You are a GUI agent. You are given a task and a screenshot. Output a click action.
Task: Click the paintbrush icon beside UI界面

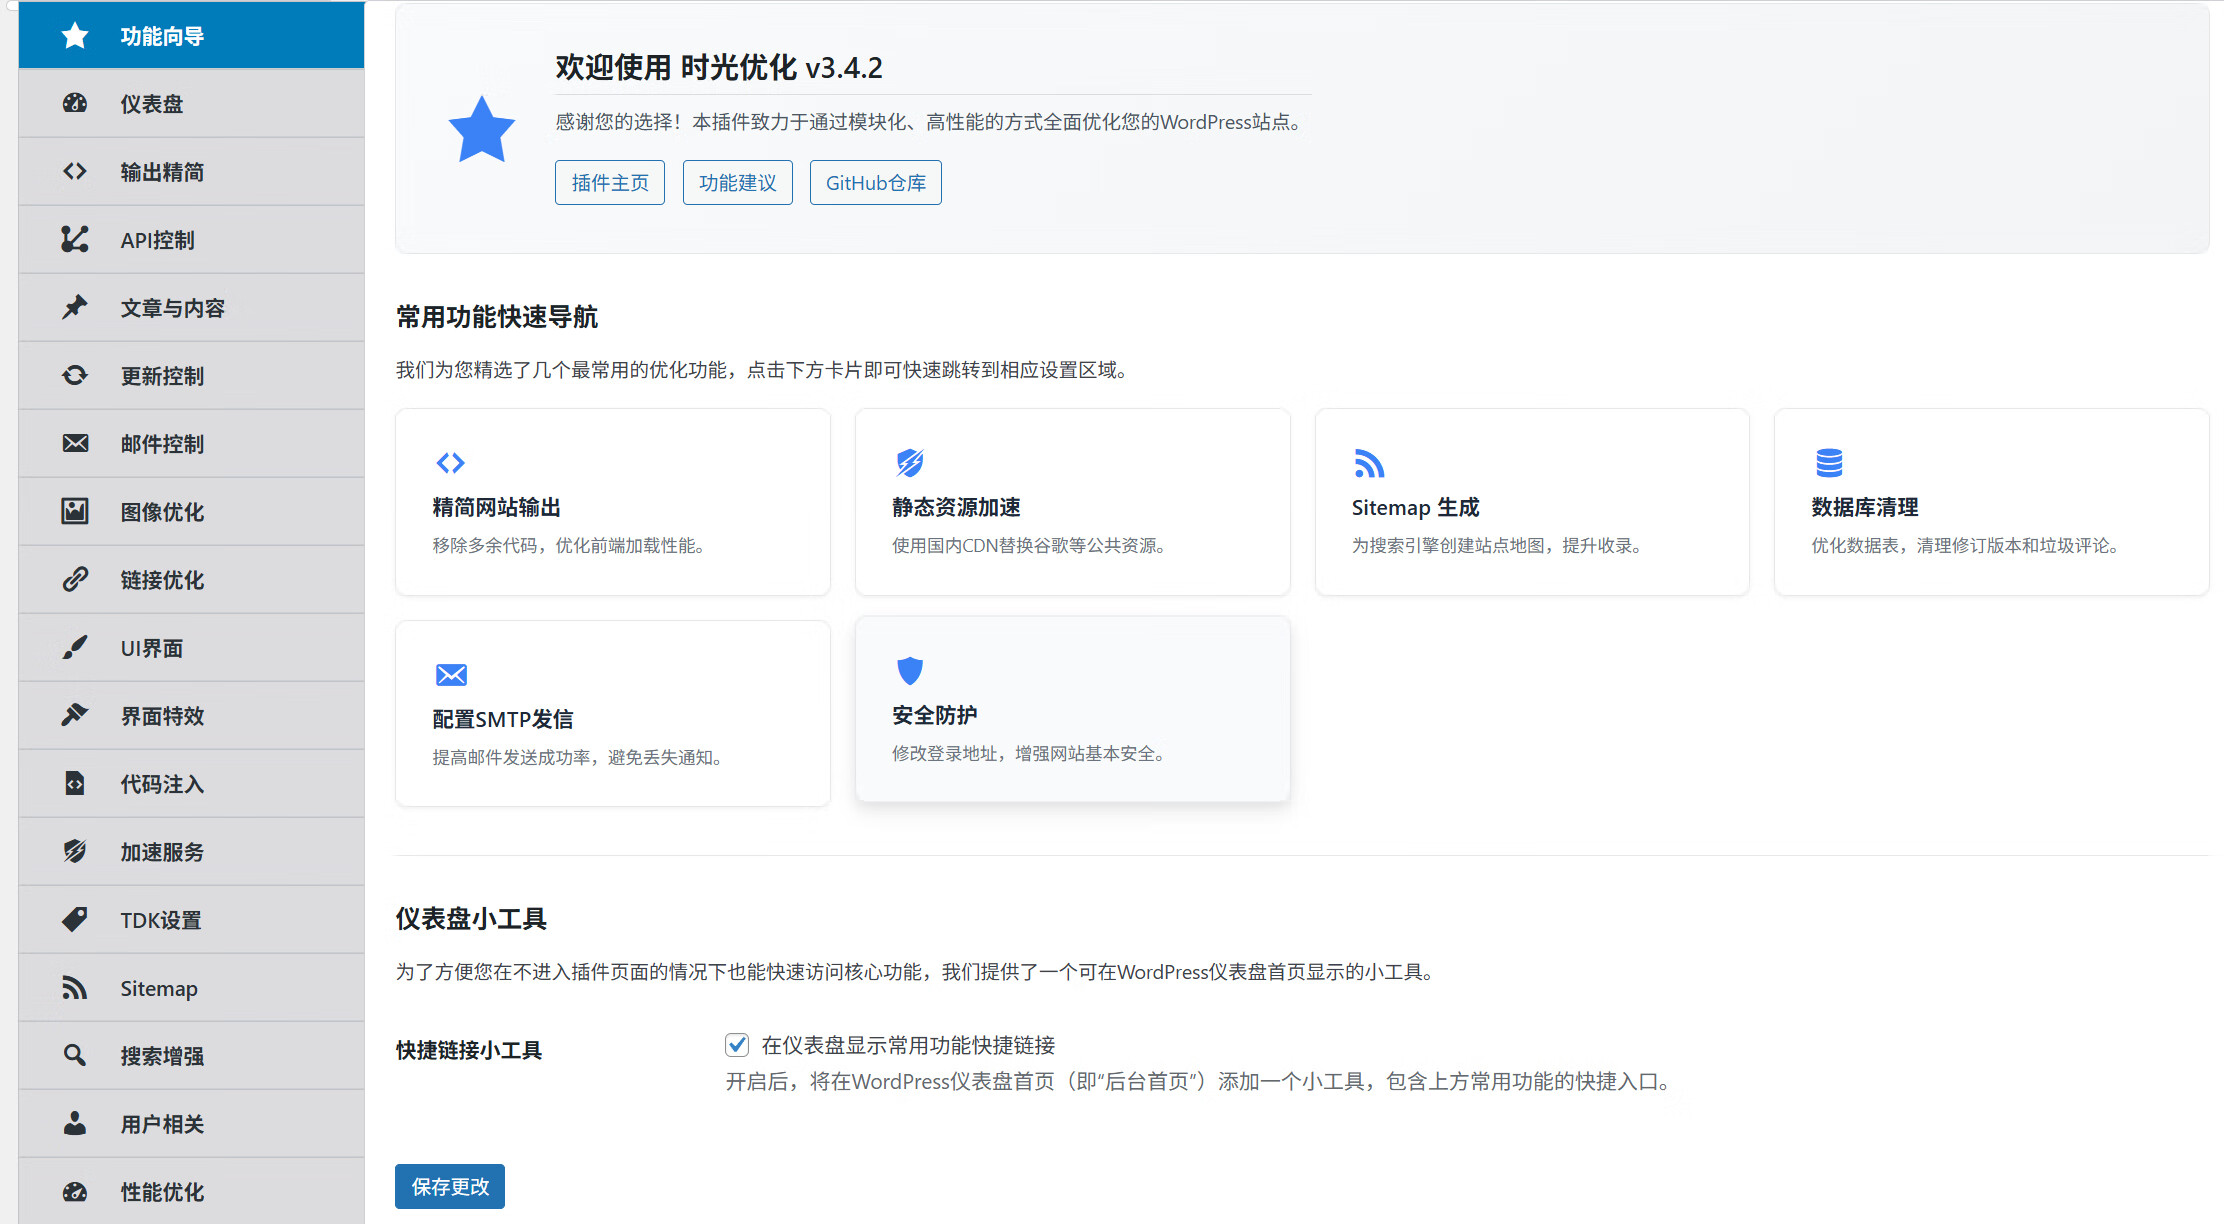point(75,647)
